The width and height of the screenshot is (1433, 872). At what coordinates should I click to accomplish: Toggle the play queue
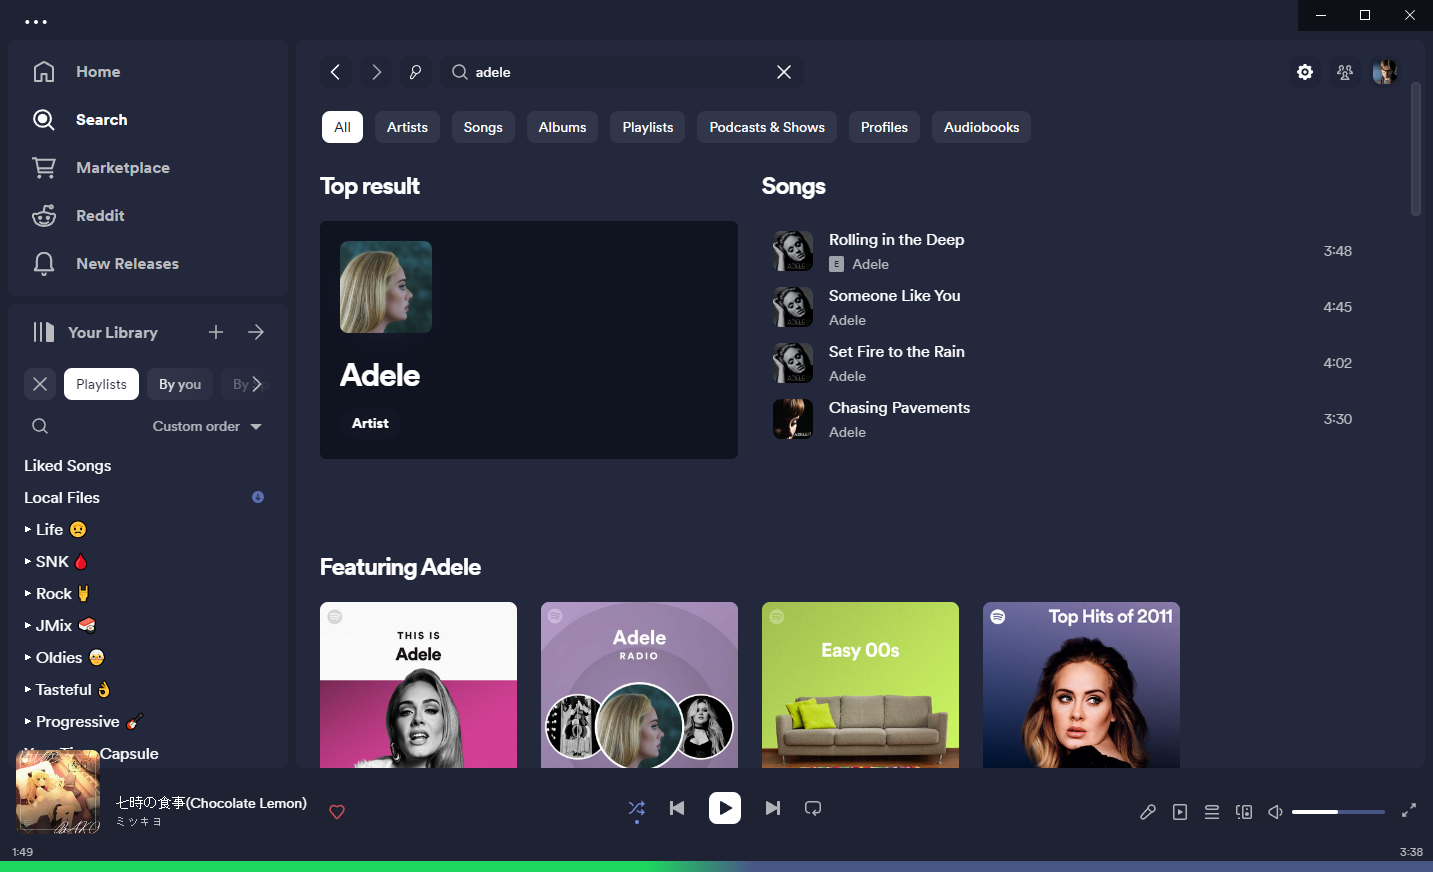pyautogui.click(x=1212, y=812)
